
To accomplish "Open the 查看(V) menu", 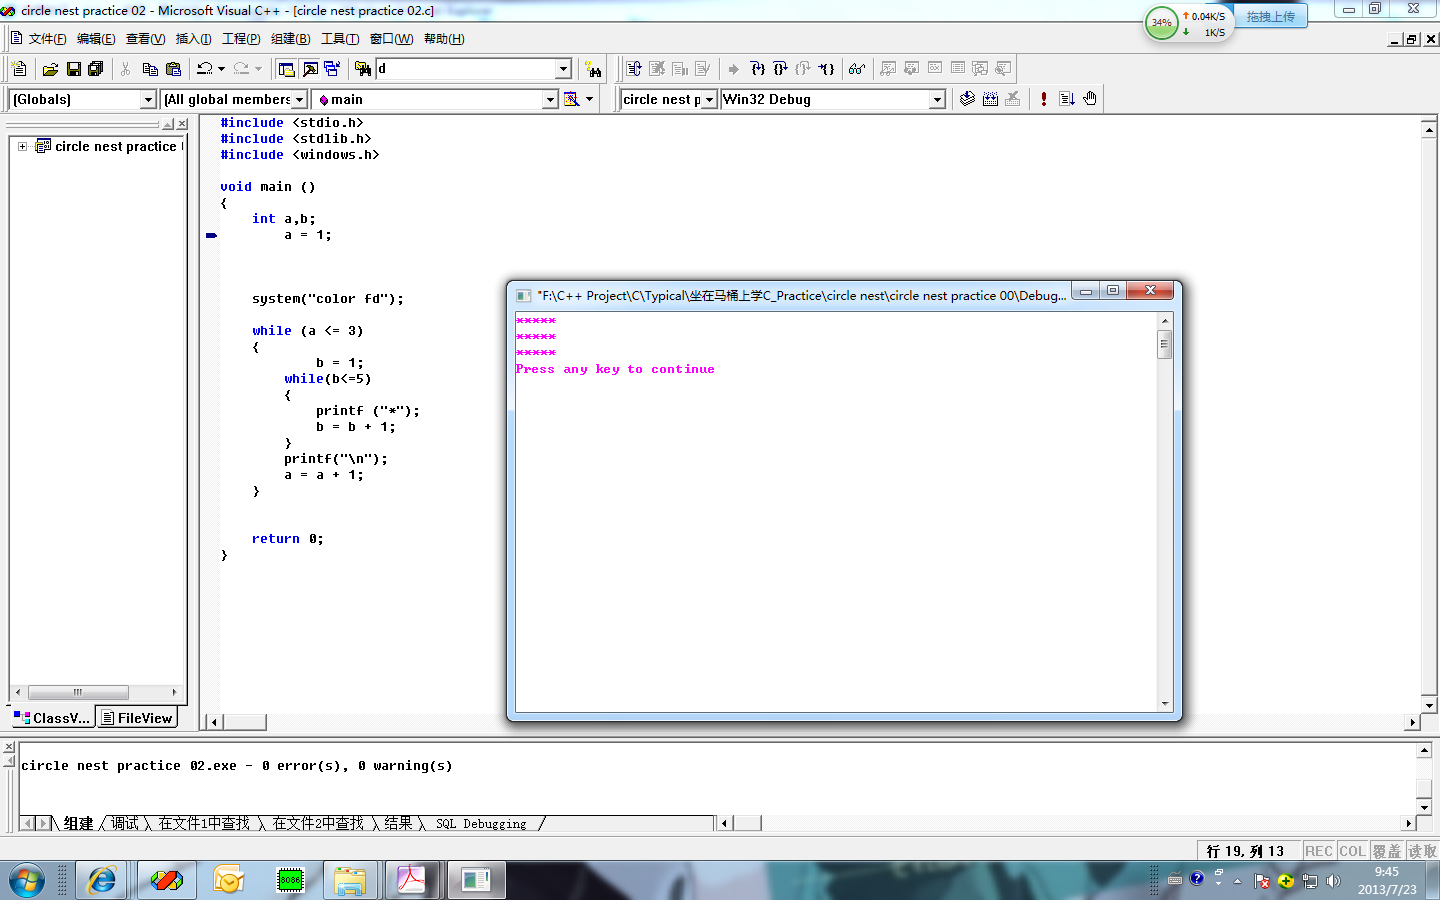I will (145, 39).
